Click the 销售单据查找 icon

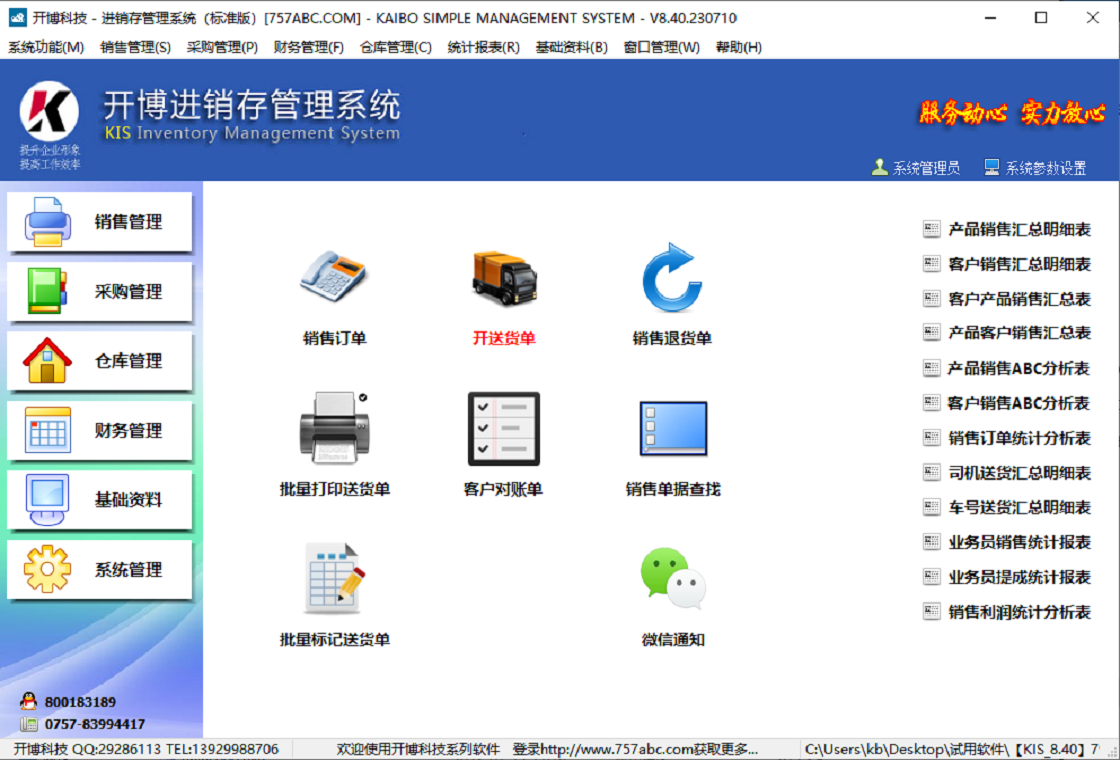[673, 428]
